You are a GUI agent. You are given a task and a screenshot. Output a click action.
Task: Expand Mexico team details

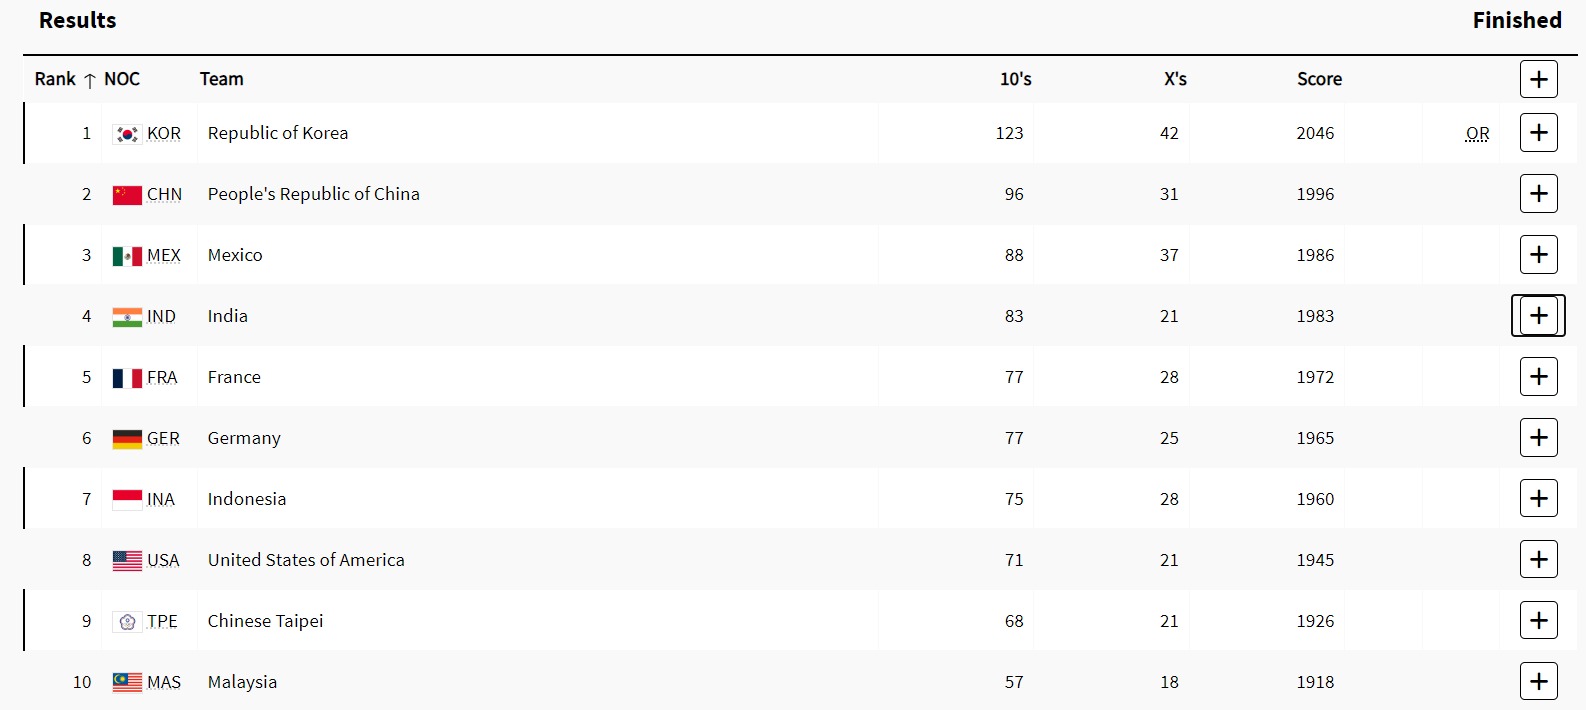point(1538,255)
